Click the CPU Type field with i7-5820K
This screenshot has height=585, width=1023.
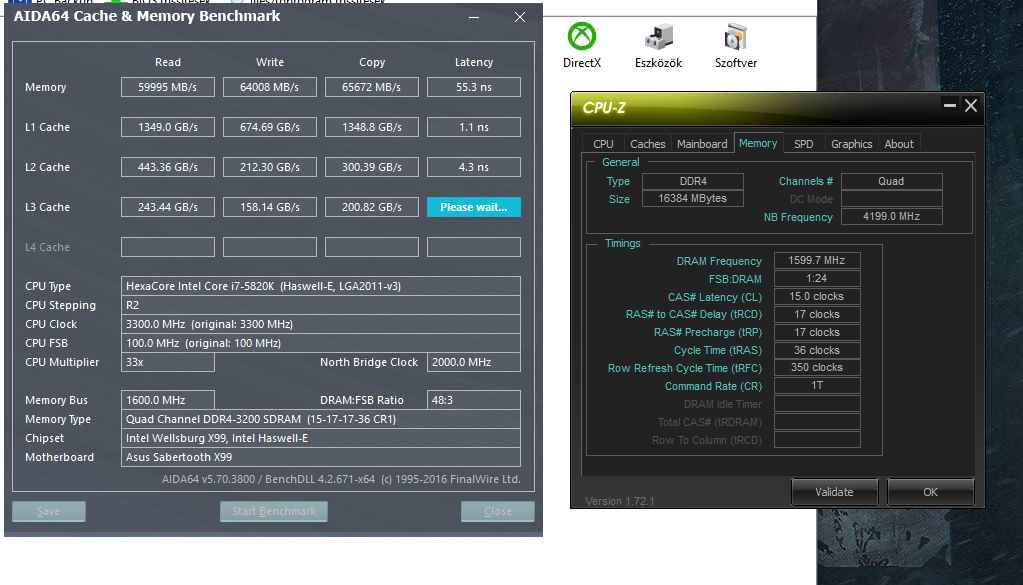pos(321,286)
